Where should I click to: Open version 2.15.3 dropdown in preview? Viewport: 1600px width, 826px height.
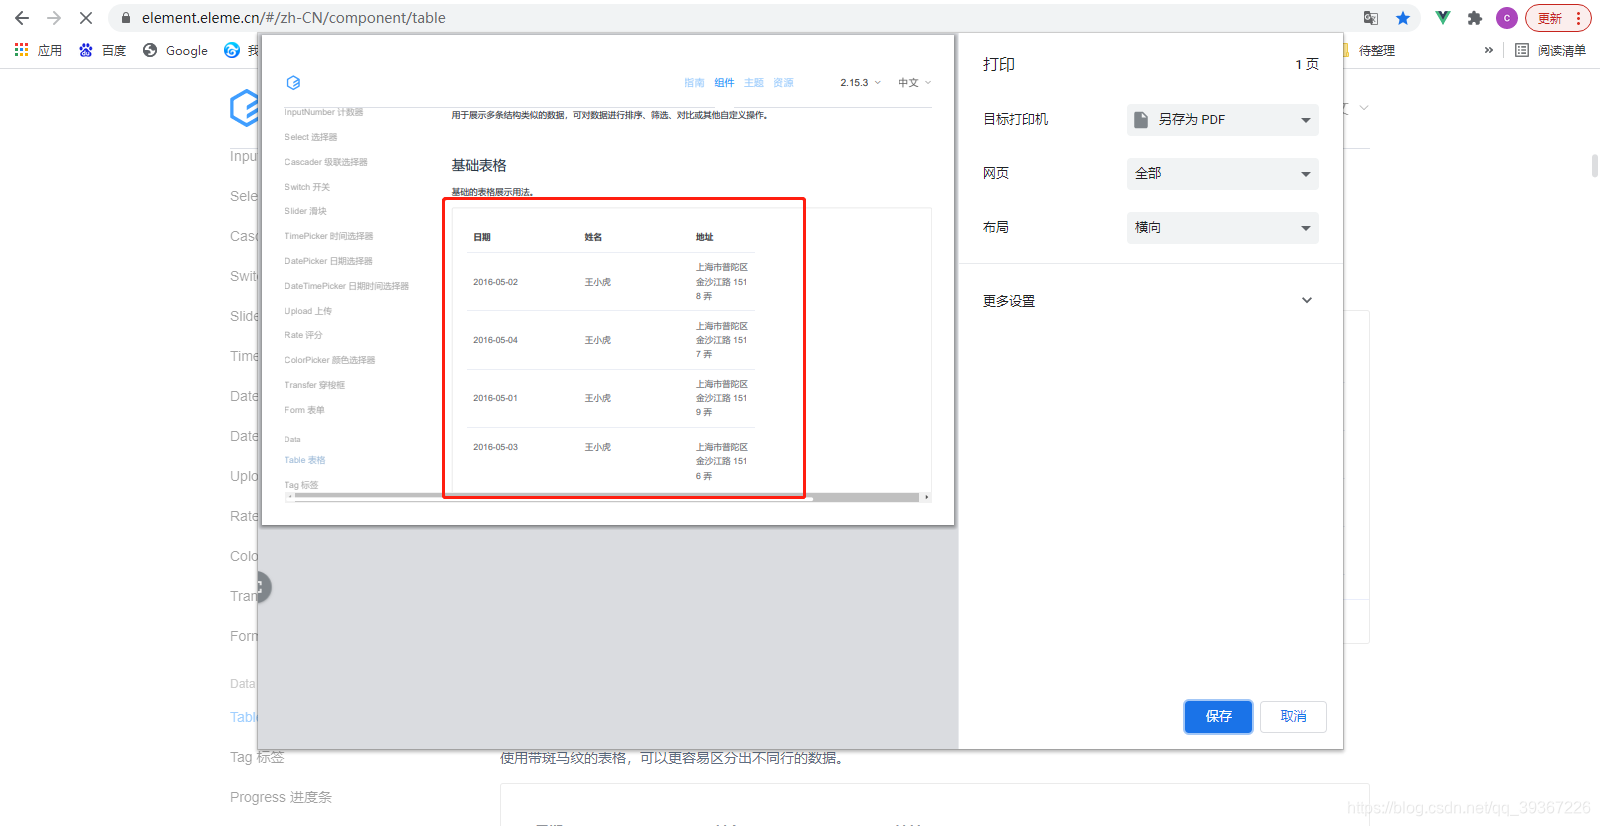tap(860, 83)
